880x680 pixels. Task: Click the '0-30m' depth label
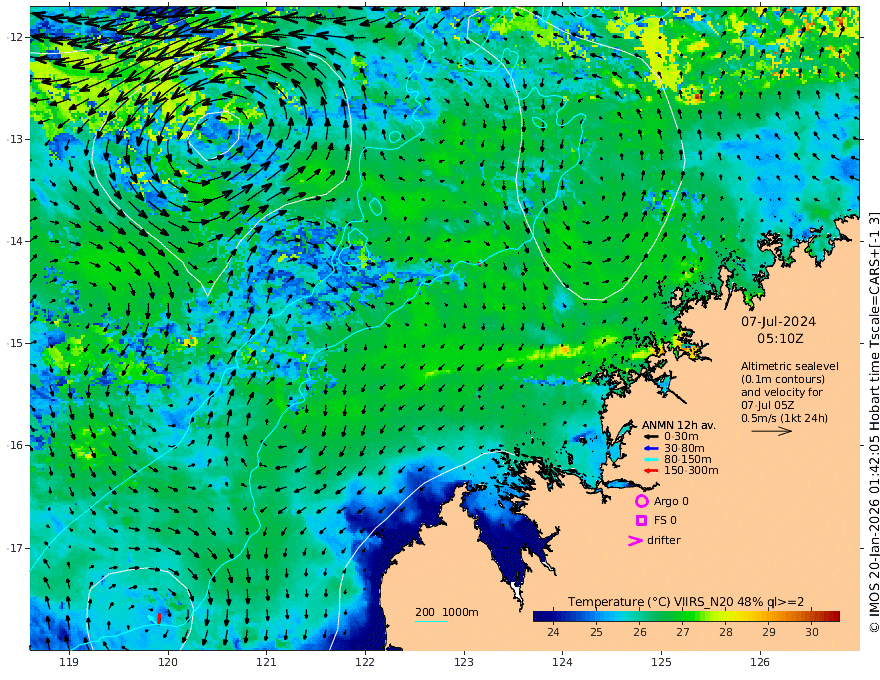pos(681,437)
